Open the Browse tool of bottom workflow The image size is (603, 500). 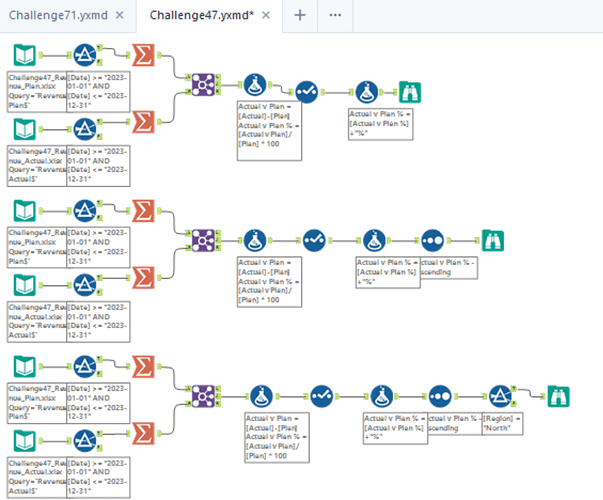(x=558, y=397)
